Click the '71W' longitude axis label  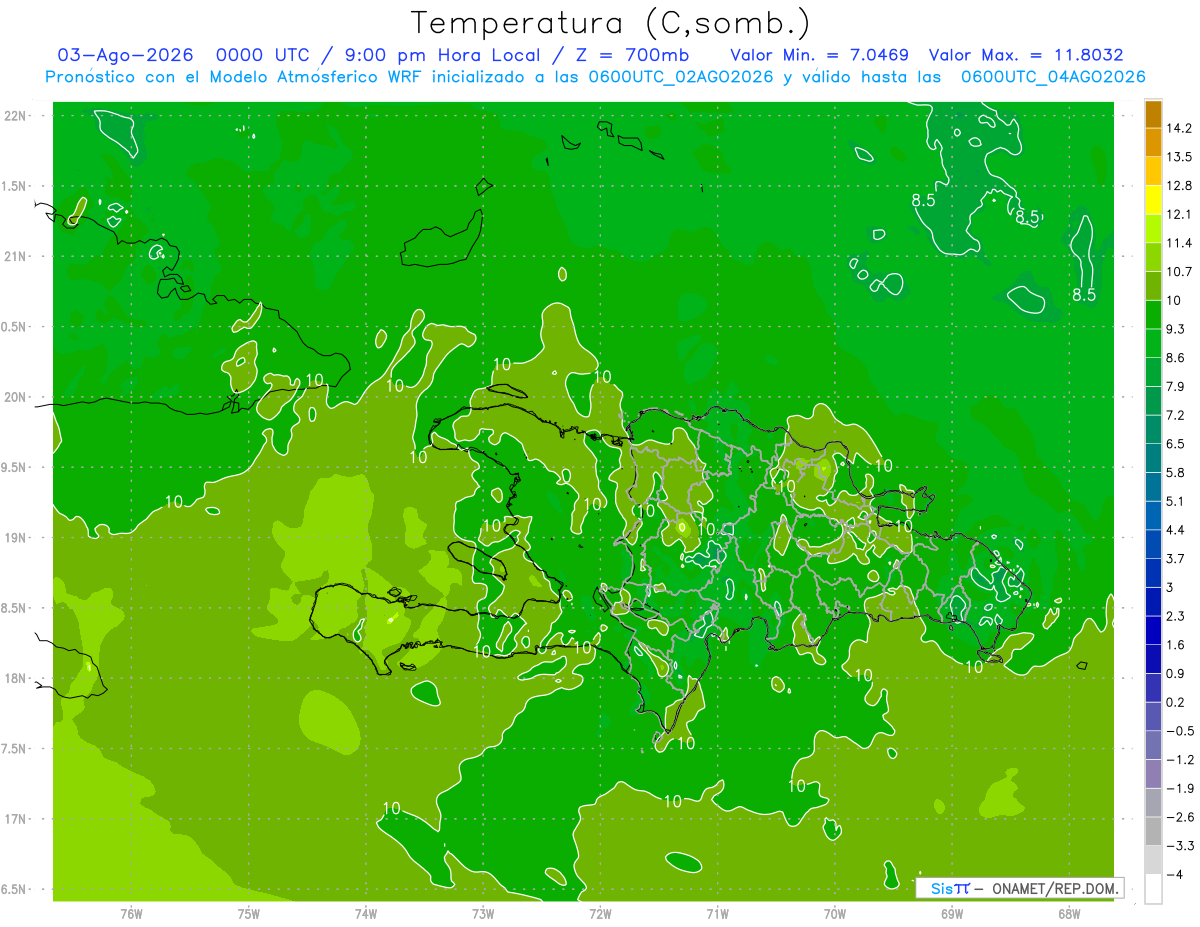tap(717, 913)
